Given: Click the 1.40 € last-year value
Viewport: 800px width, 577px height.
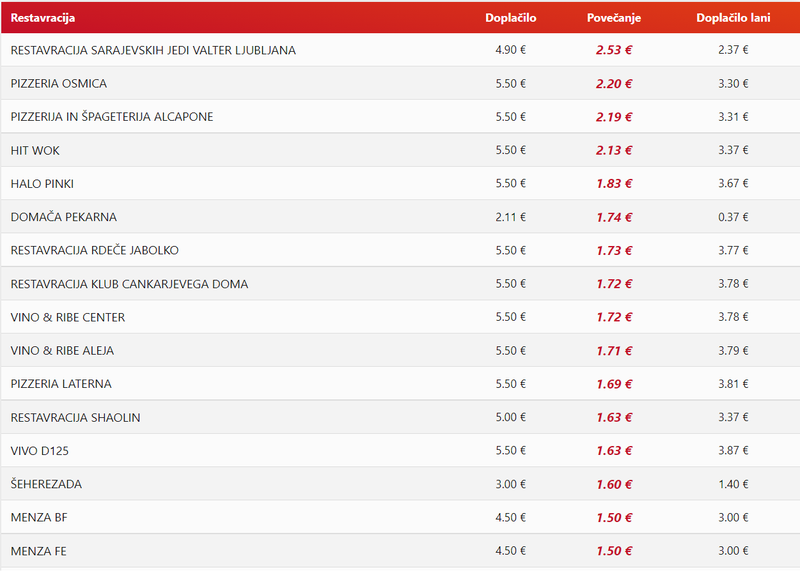Looking at the screenshot, I should [x=733, y=484].
